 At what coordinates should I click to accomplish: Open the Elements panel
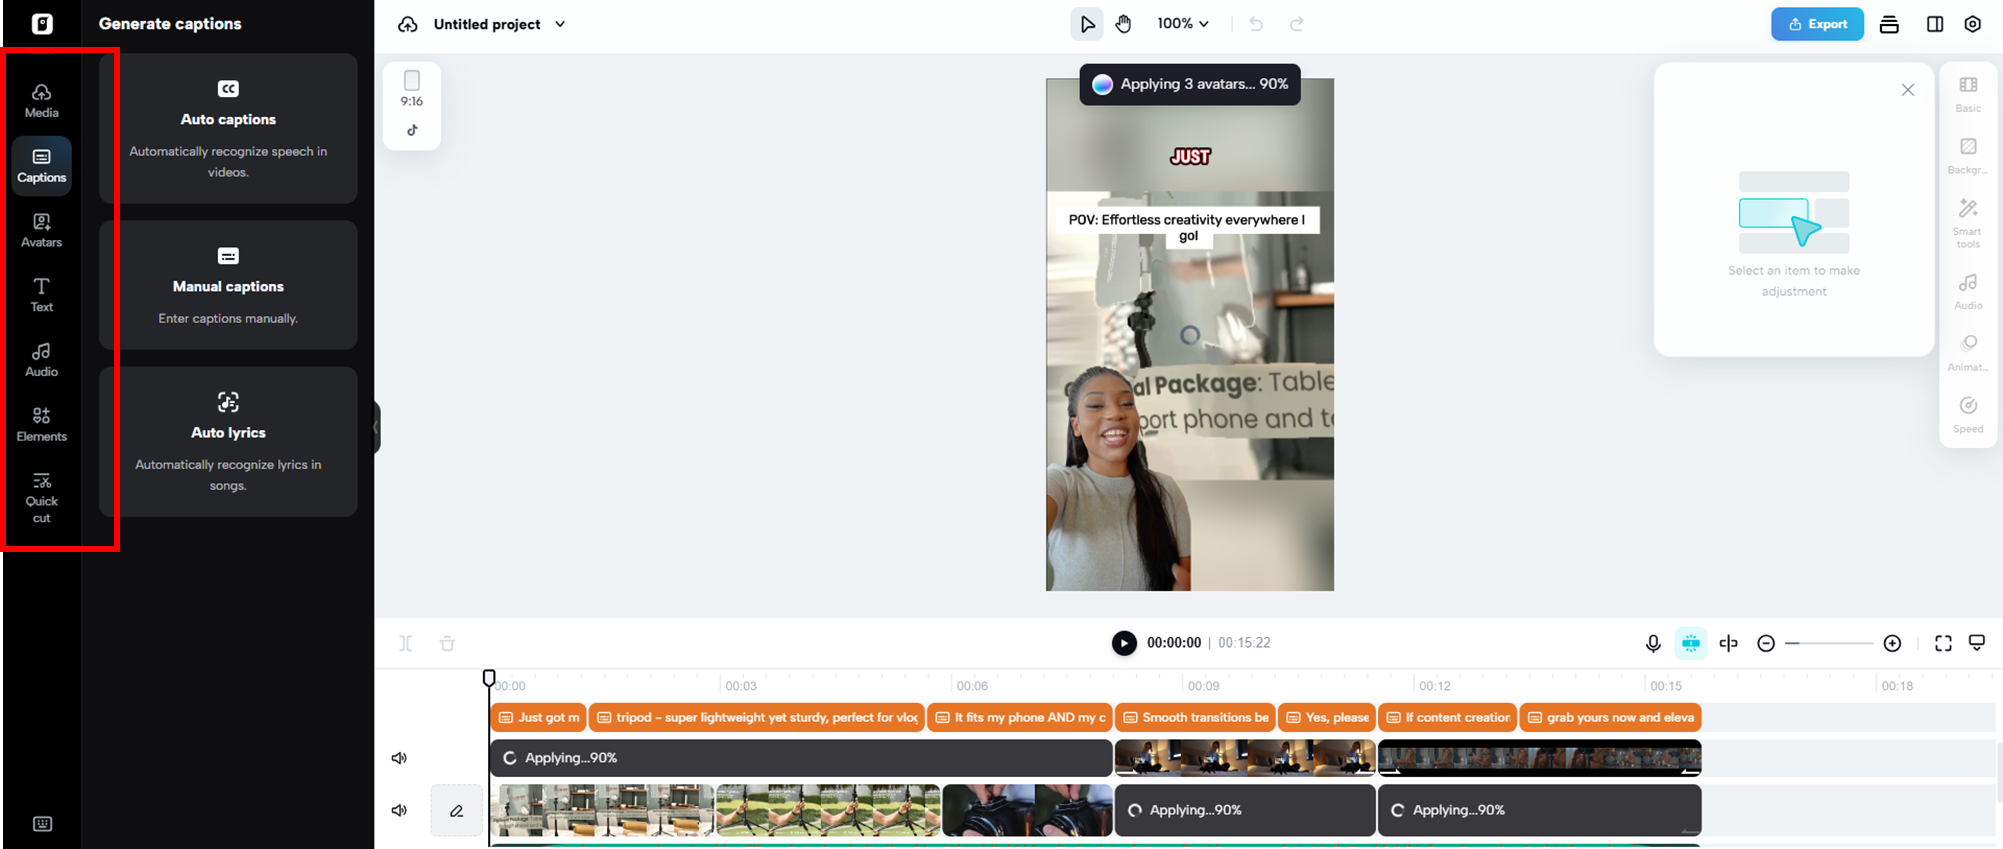pyautogui.click(x=41, y=424)
